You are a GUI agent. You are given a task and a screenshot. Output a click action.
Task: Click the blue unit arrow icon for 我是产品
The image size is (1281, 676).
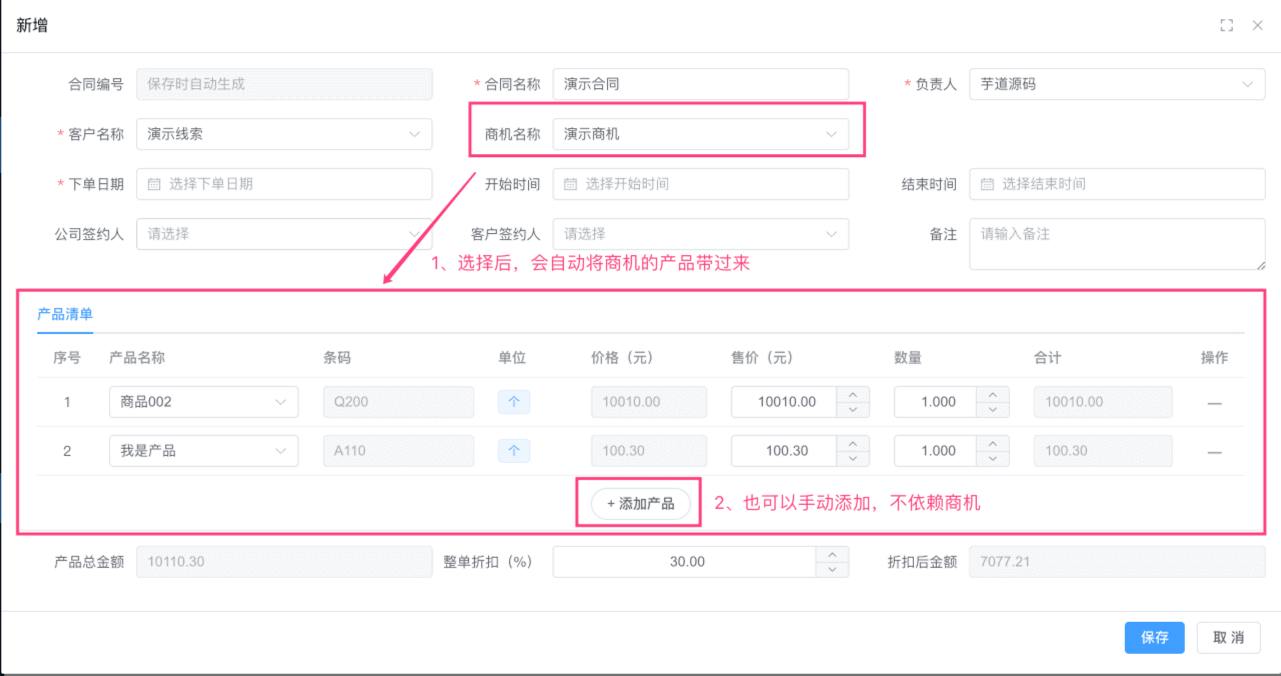click(x=513, y=450)
